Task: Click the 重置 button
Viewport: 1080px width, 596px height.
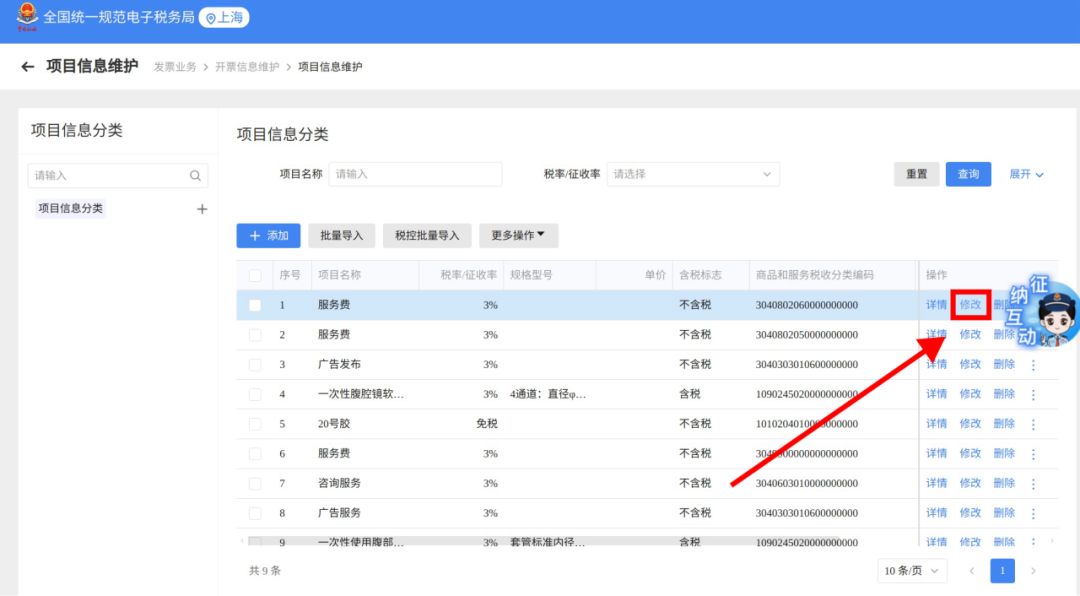Action: tap(917, 174)
